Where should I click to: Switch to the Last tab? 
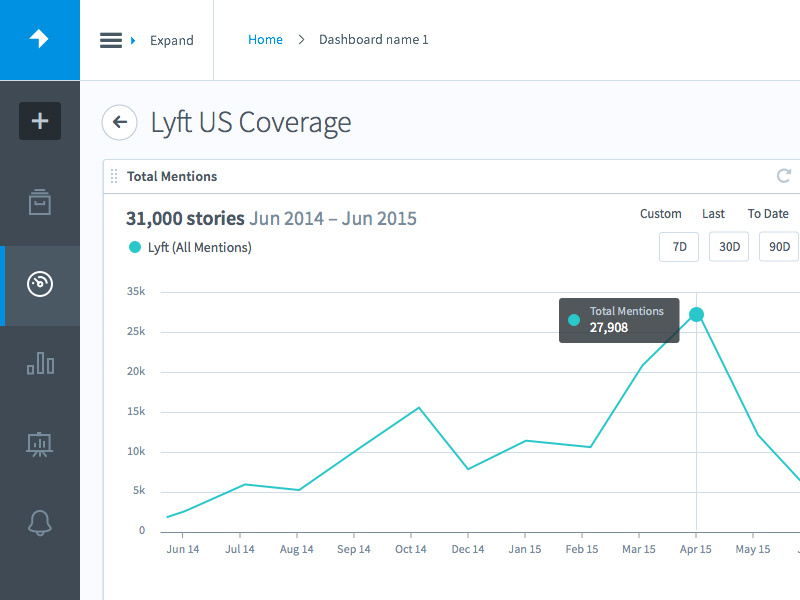(x=713, y=213)
